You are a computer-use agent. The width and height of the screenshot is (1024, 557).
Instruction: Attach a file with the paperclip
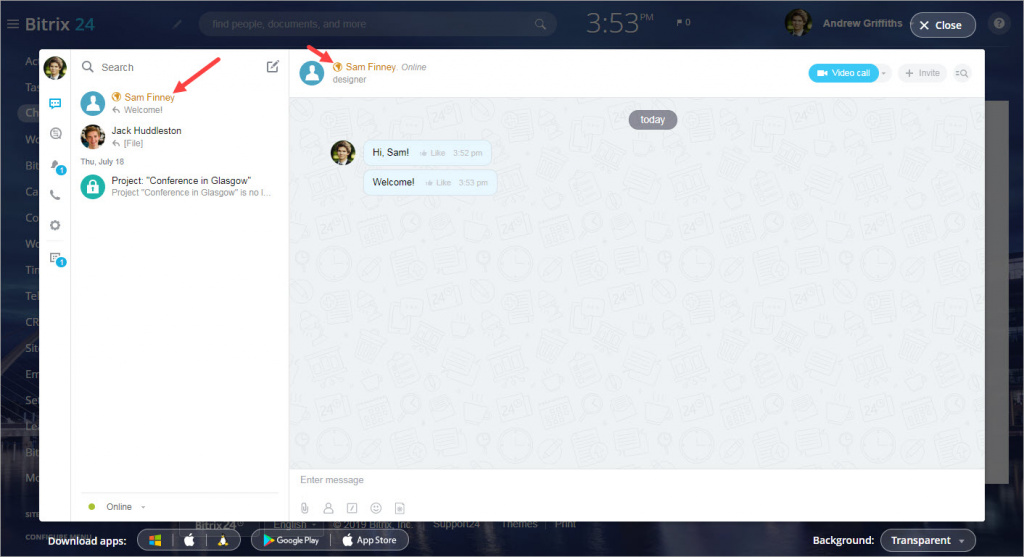[304, 508]
